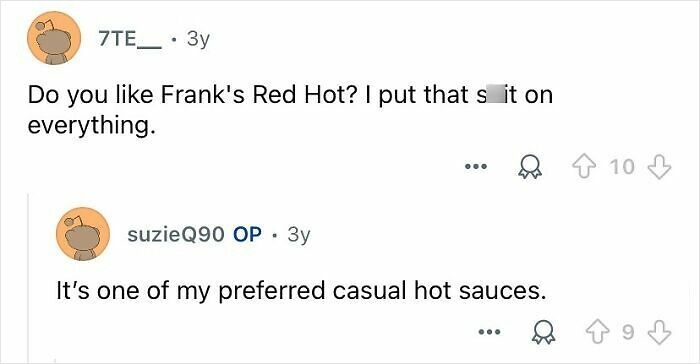This screenshot has width=700, height=364.
Task: Open the 7TE__ username link
Action: click(130, 39)
